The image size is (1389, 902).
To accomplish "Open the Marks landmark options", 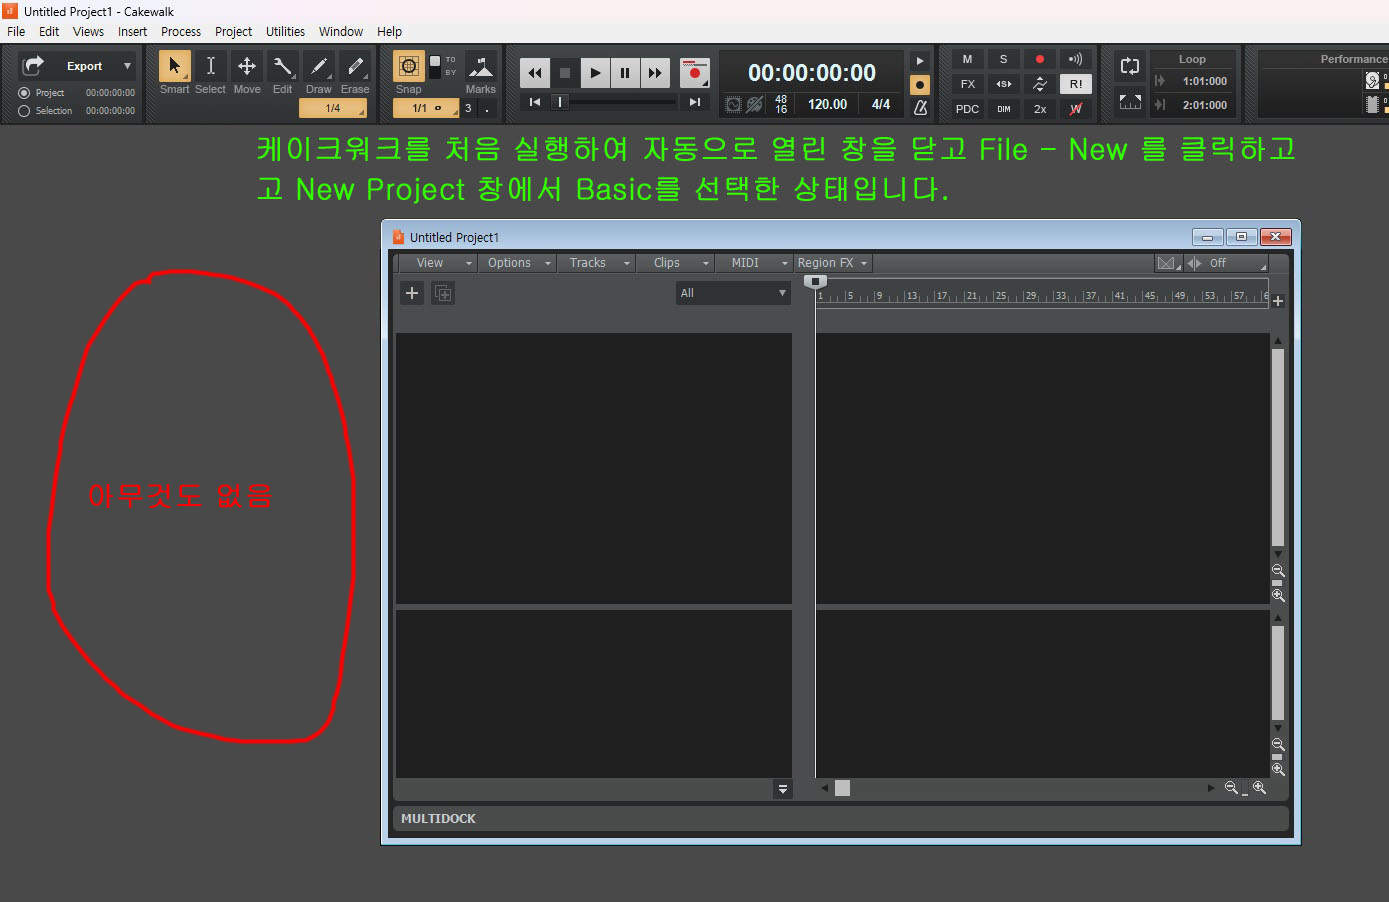I will [481, 67].
